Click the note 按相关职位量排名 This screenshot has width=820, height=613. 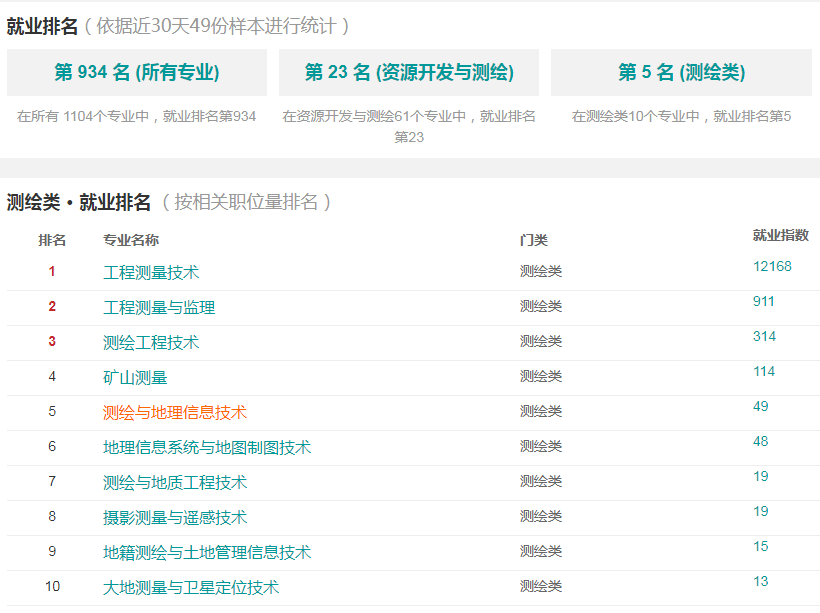tap(246, 202)
